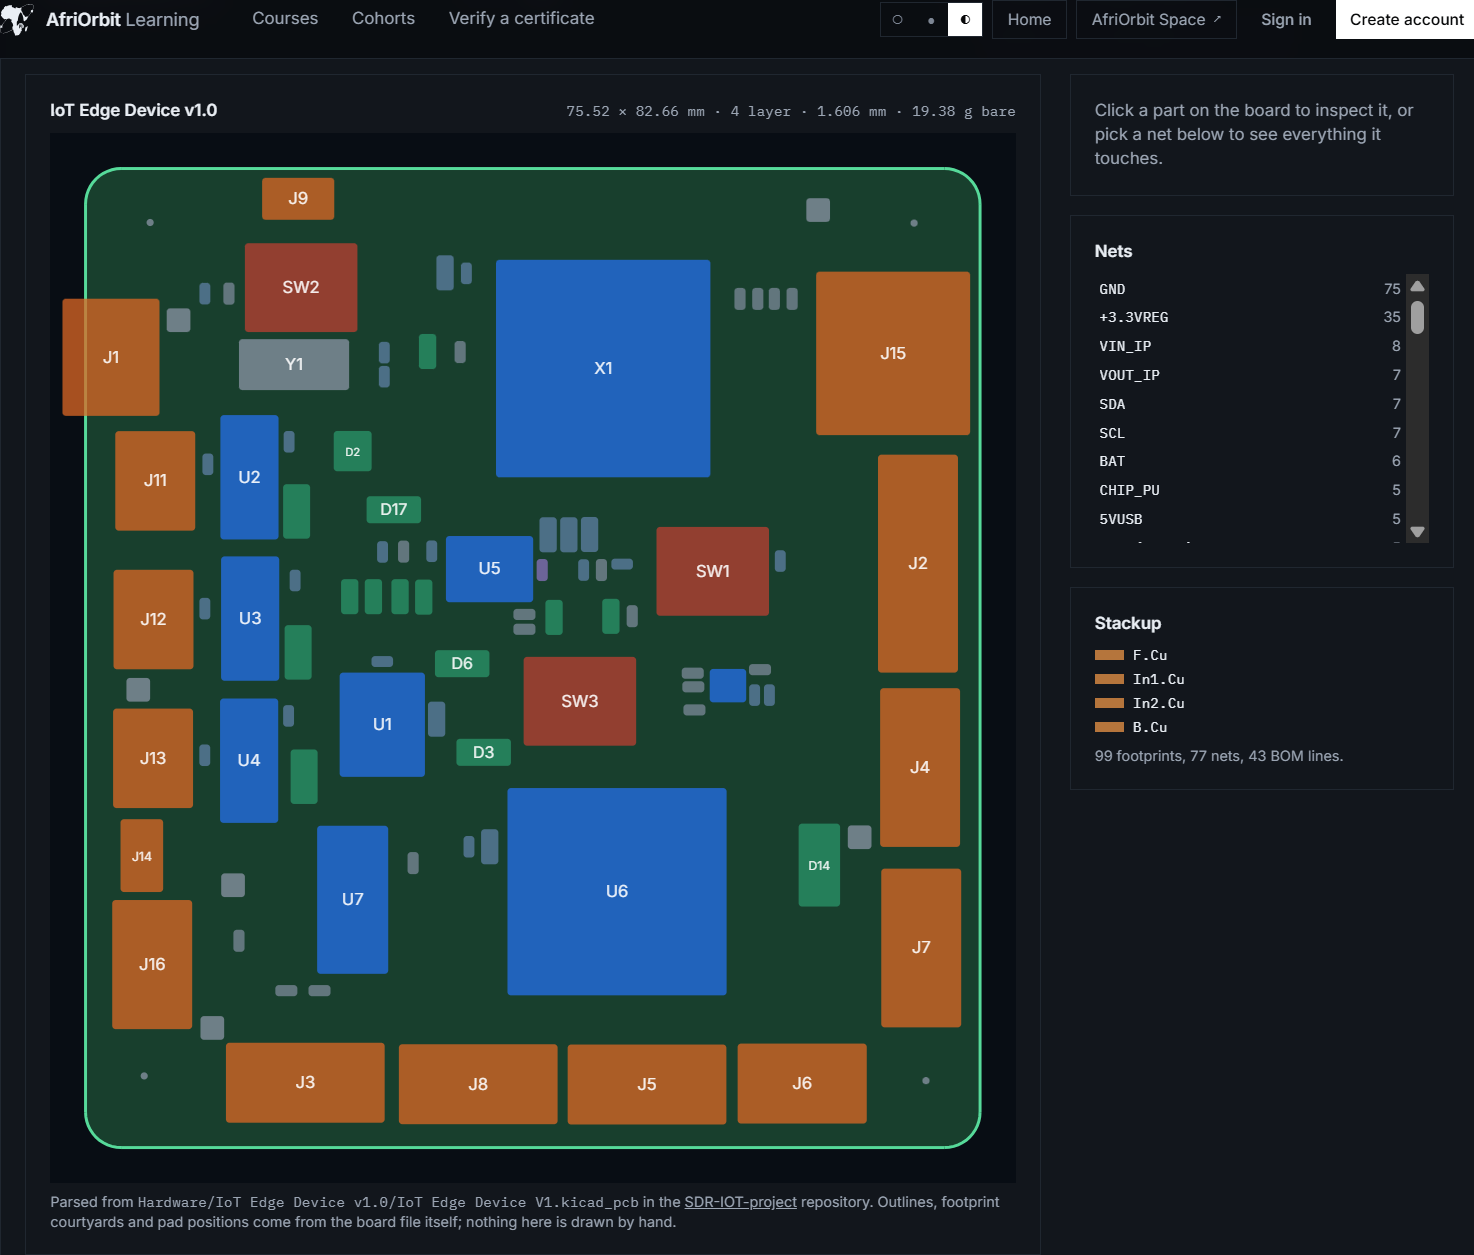Select the SDA net
This screenshot has height=1255, width=1474.
point(1249,404)
